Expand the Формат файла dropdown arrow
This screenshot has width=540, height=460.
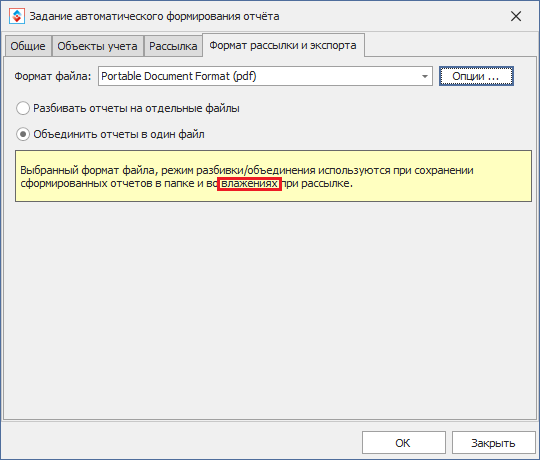point(425,76)
